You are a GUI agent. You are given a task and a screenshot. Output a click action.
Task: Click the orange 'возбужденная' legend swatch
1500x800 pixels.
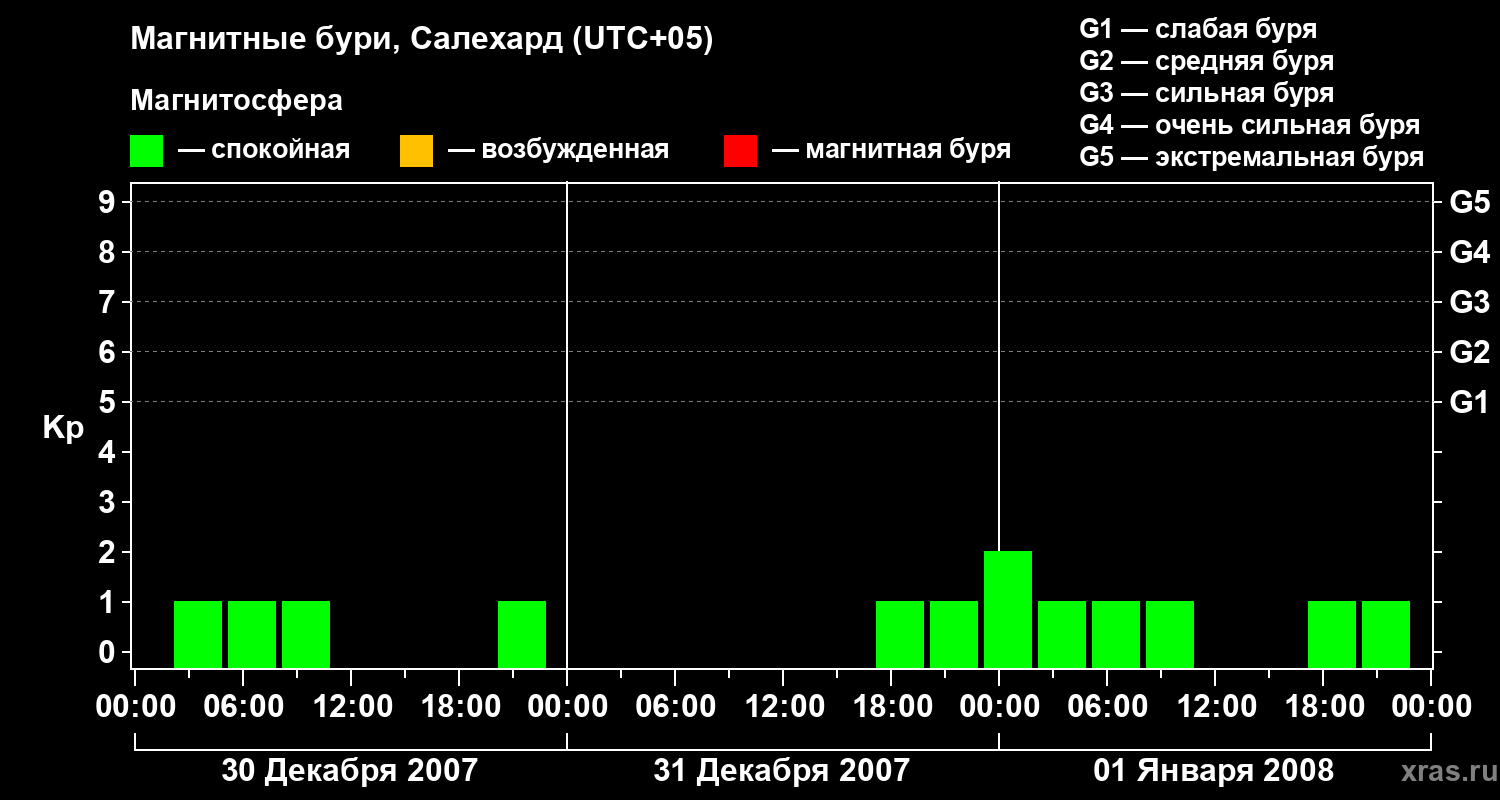416,151
